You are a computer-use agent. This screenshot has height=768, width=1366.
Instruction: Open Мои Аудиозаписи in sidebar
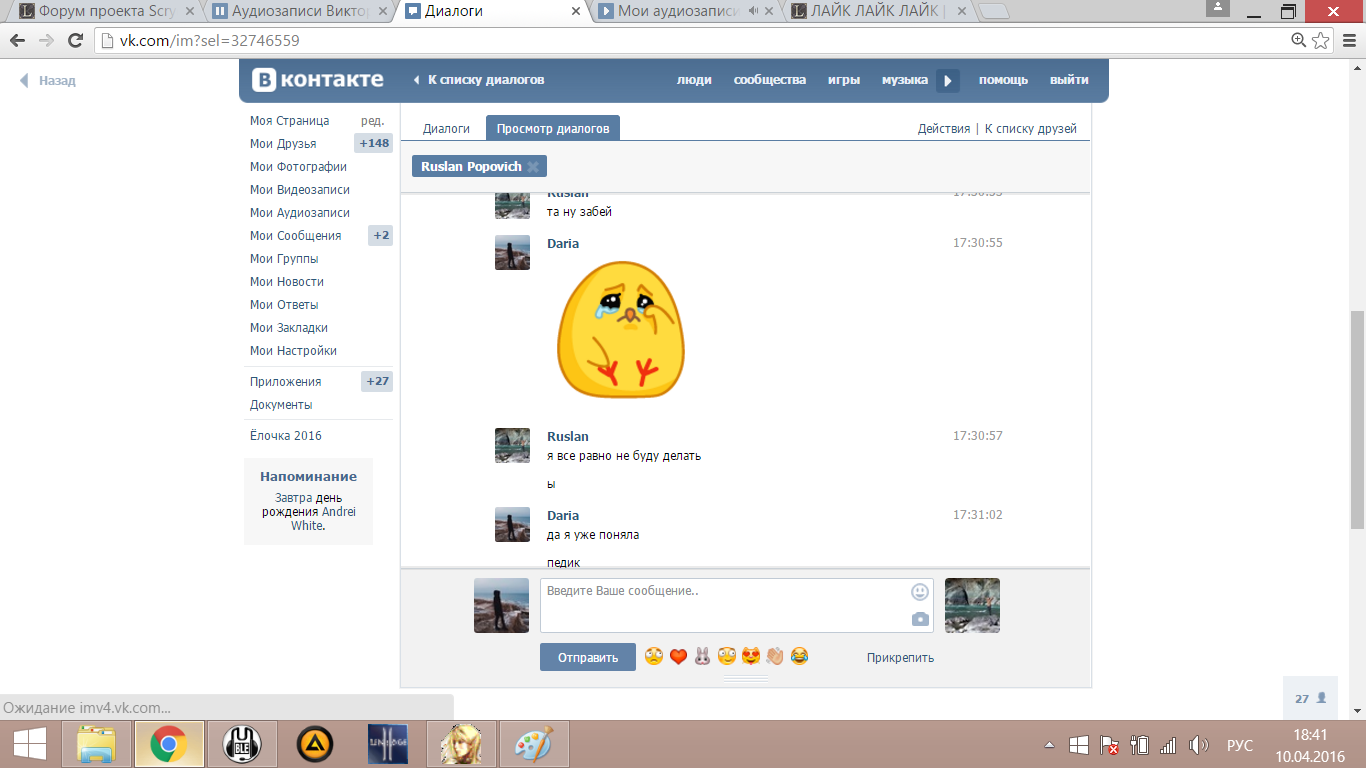point(300,213)
